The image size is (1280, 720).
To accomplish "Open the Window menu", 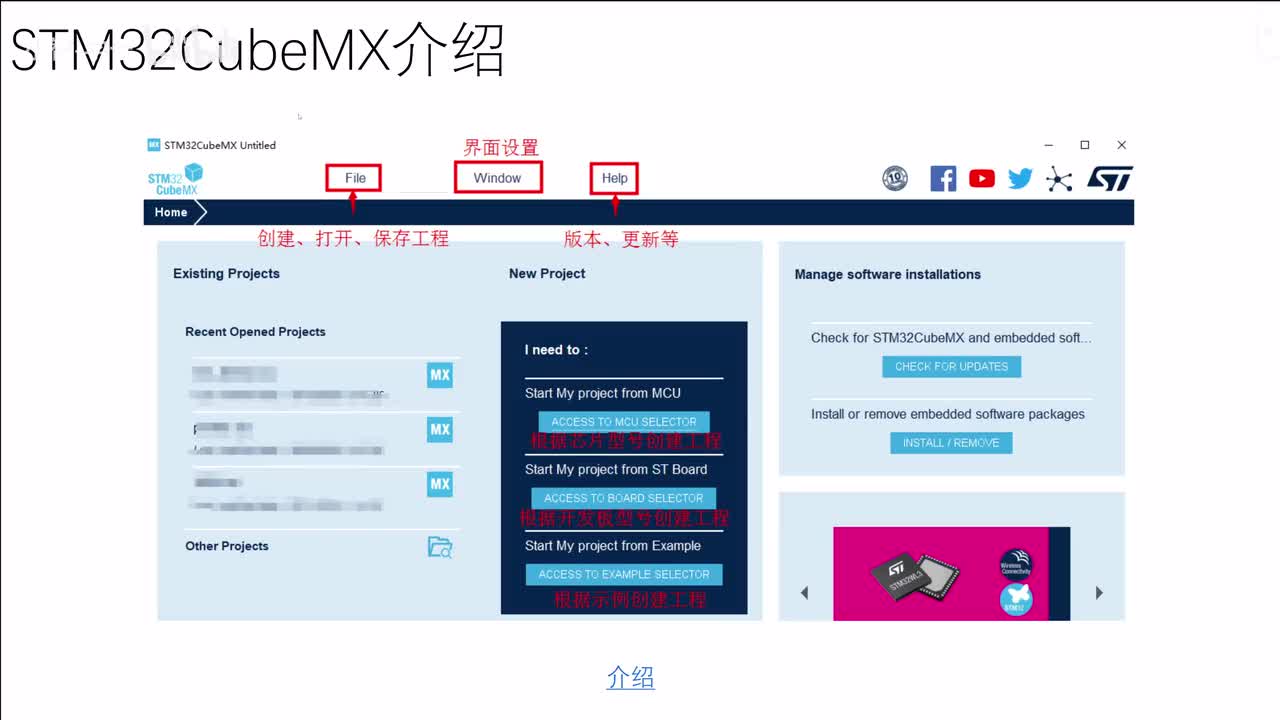I will coord(497,178).
